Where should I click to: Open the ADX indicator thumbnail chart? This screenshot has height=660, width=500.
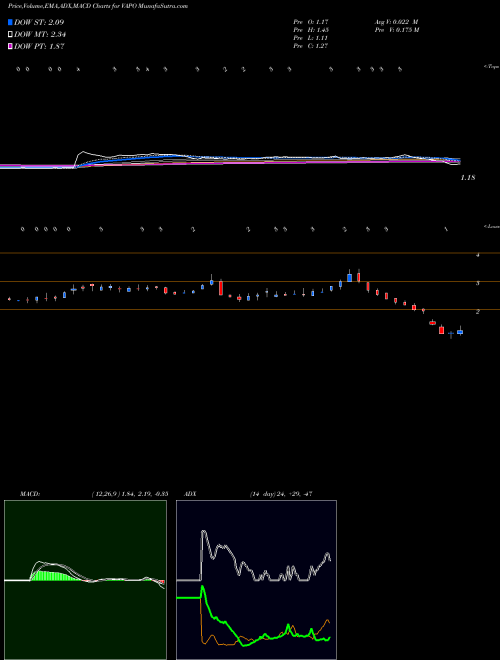tap(256, 580)
